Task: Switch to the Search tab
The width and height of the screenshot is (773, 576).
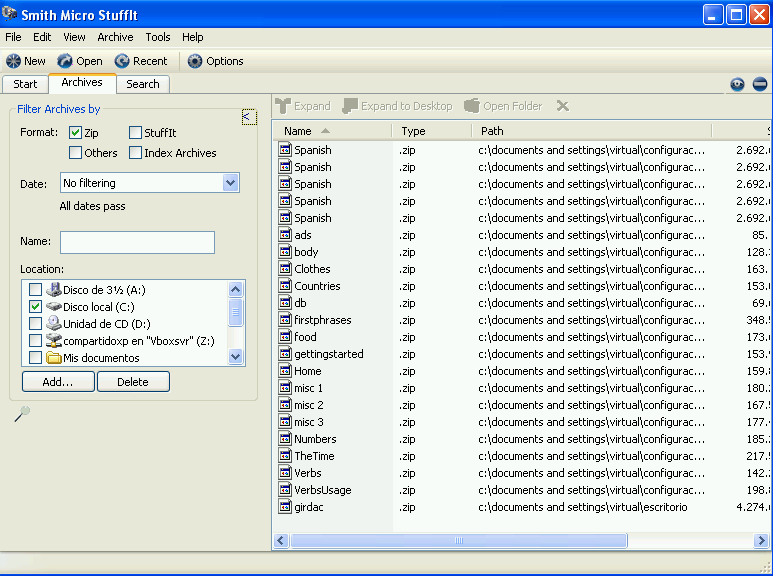Action: point(143,84)
